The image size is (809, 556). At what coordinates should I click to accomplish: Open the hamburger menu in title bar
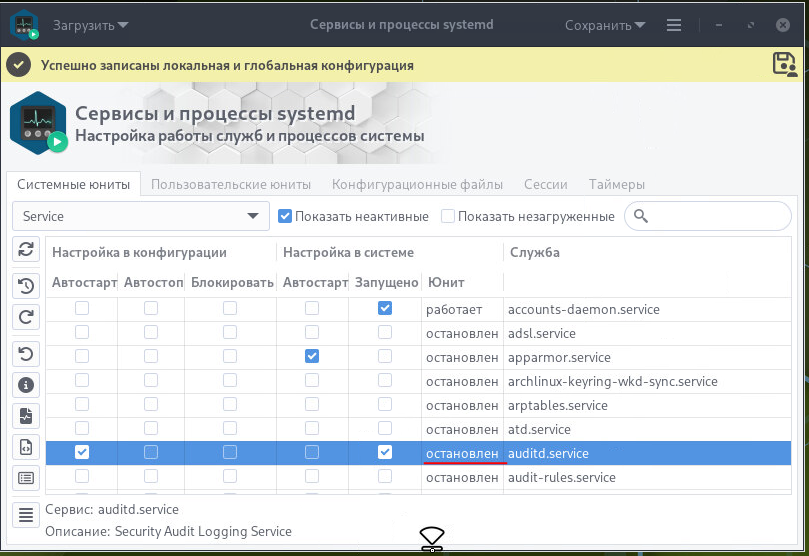tap(674, 25)
